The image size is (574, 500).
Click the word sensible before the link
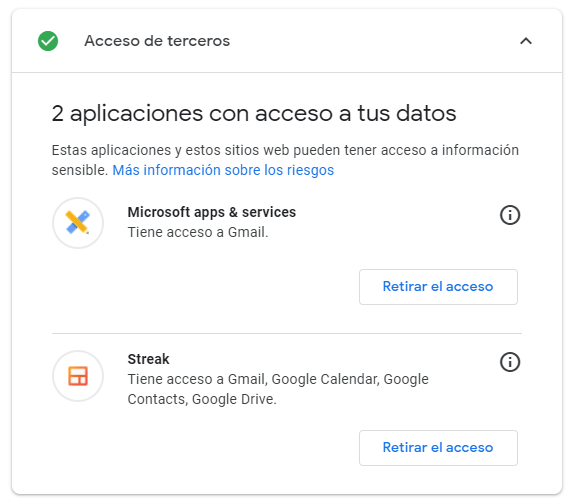[79, 170]
